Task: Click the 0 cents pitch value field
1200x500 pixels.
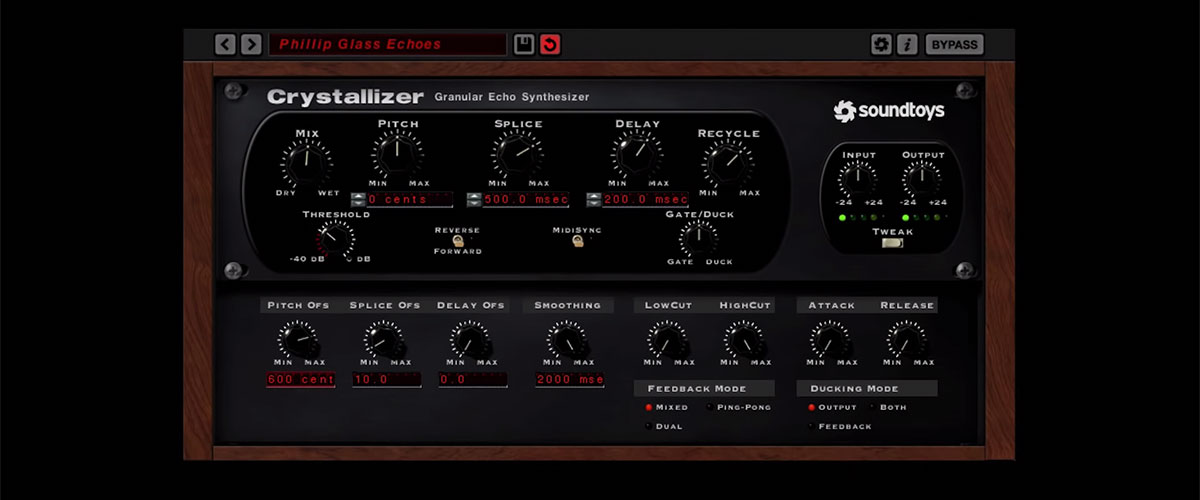Action: [410, 199]
